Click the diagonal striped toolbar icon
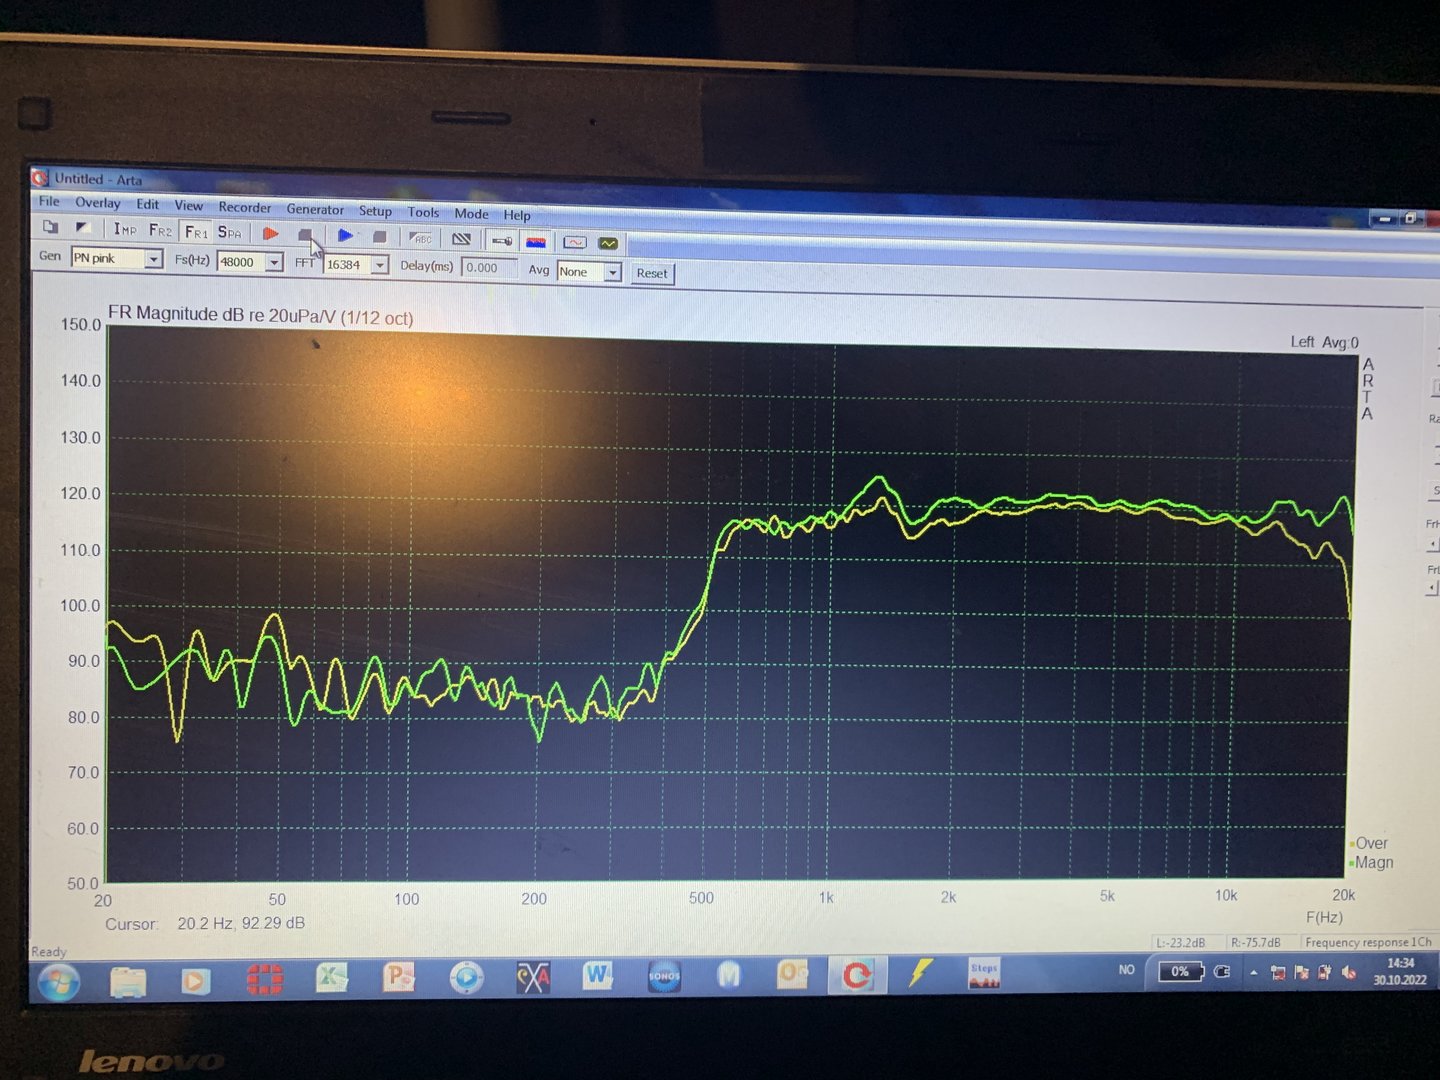 [x=461, y=239]
